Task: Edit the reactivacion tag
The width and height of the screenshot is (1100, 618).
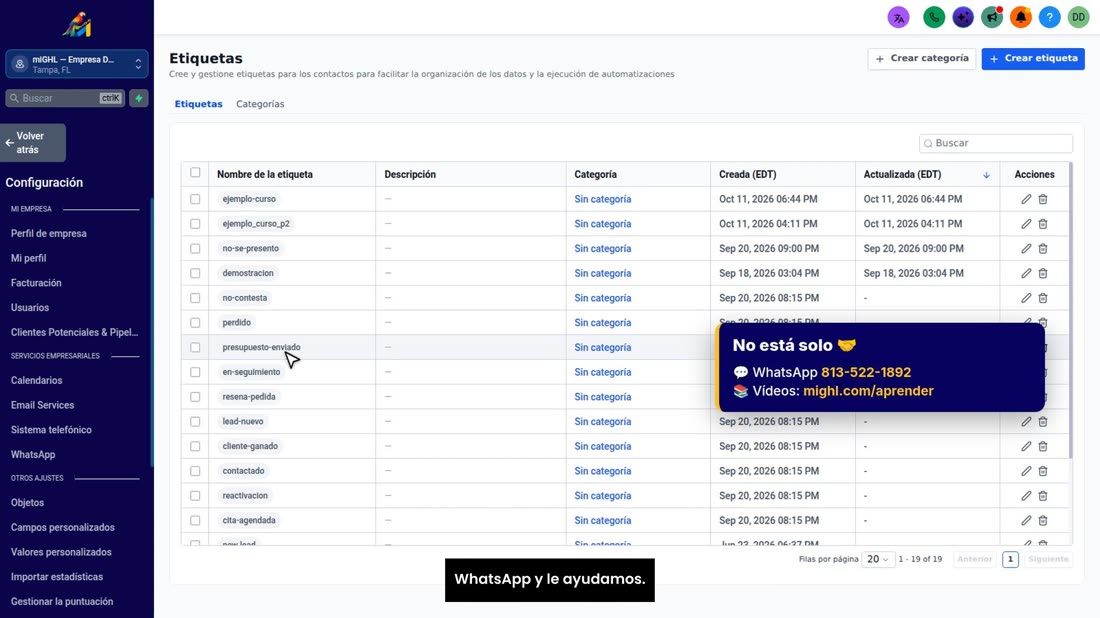Action: pyautogui.click(x=1026, y=496)
